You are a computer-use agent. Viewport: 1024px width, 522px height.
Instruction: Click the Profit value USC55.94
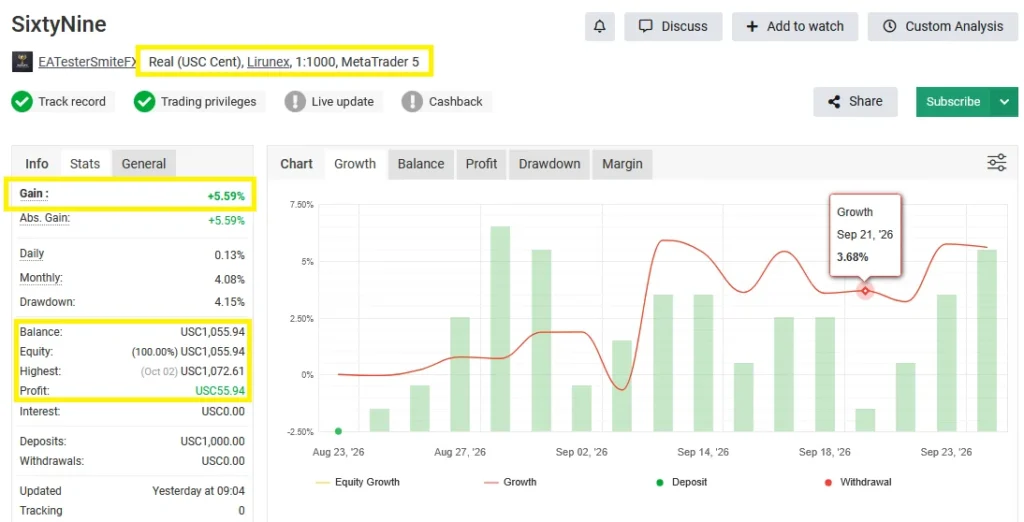(x=220, y=391)
